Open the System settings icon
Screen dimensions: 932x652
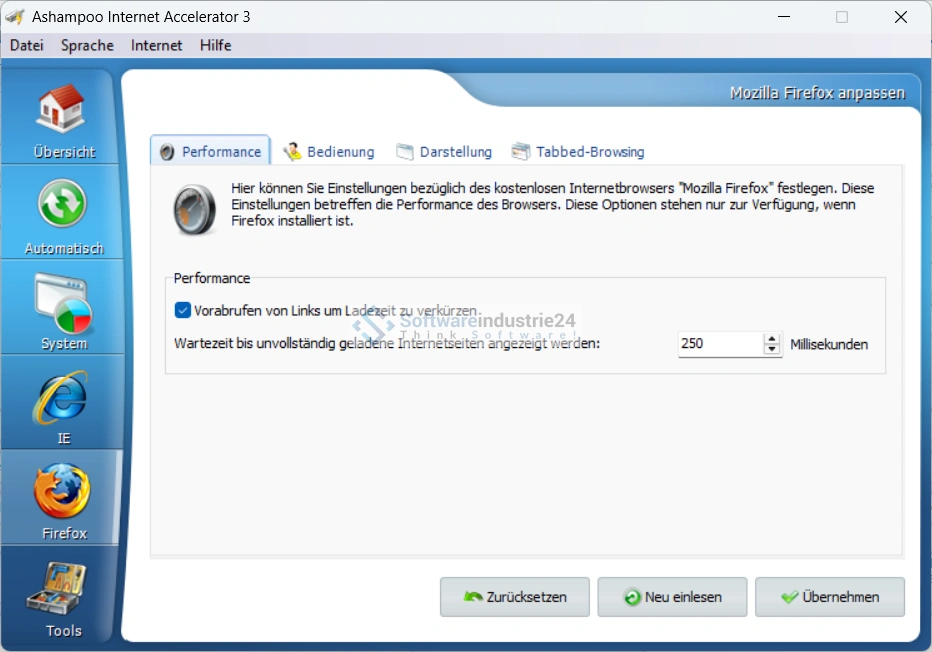[x=63, y=304]
